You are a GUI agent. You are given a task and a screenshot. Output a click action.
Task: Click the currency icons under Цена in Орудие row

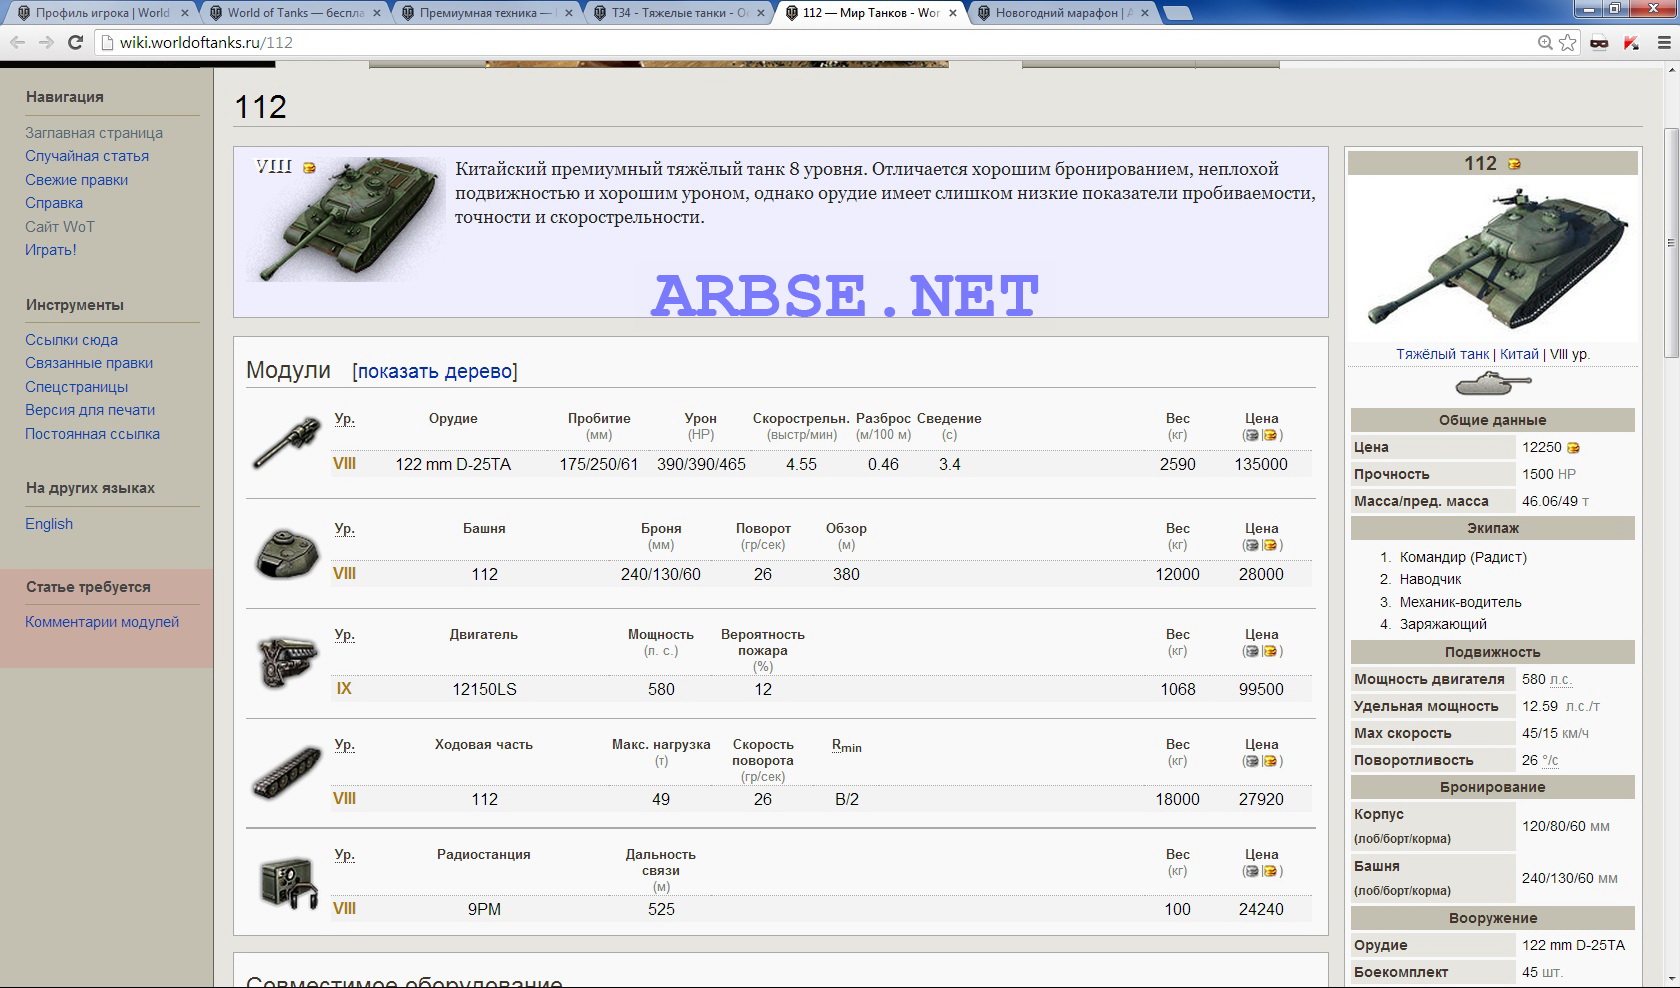[x=1262, y=435]
